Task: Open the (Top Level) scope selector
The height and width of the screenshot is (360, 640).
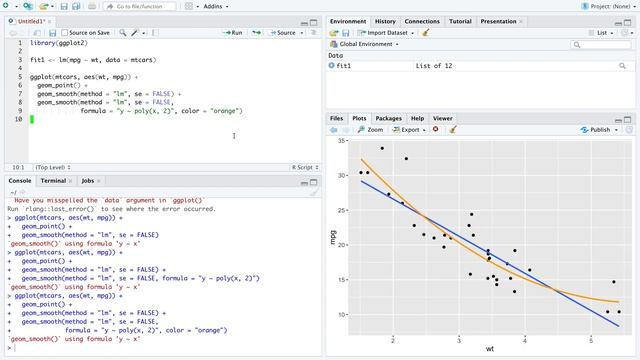Action: (53, 167)
